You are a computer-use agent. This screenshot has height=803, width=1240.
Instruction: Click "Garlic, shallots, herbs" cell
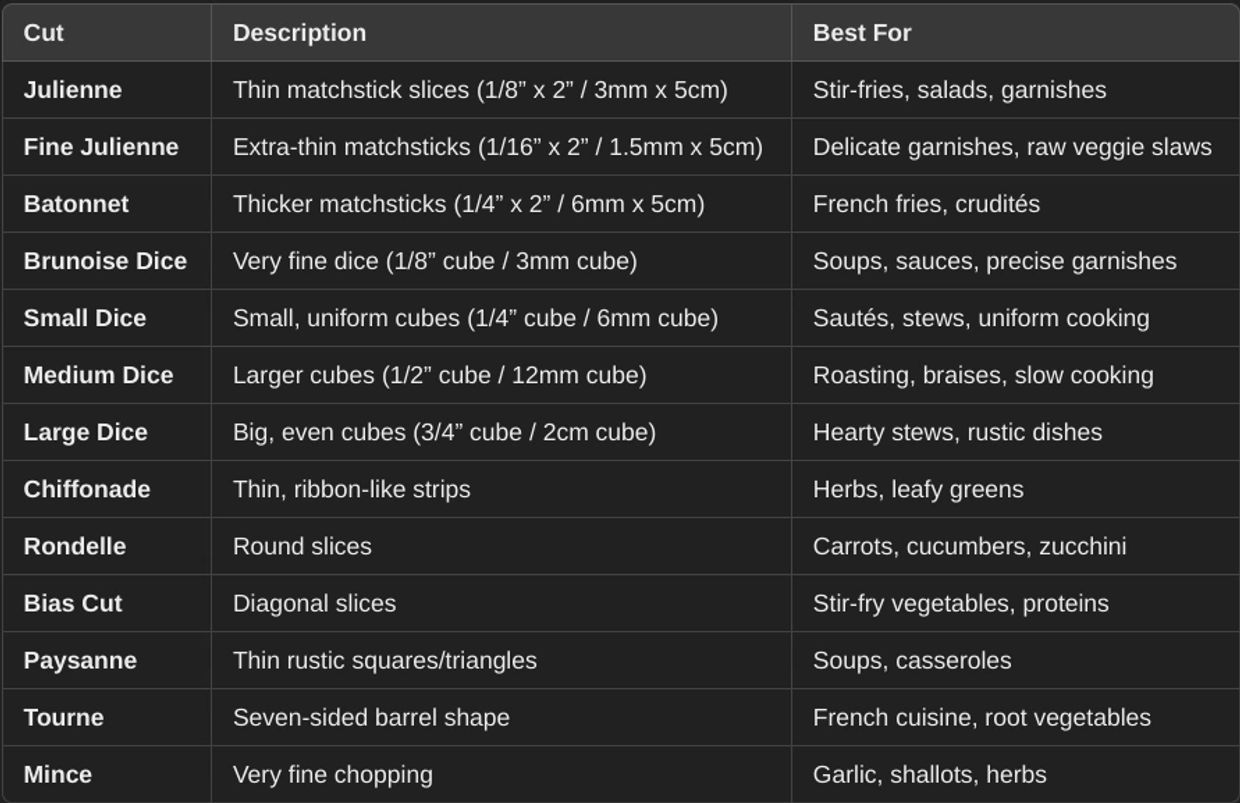(929, 774)
